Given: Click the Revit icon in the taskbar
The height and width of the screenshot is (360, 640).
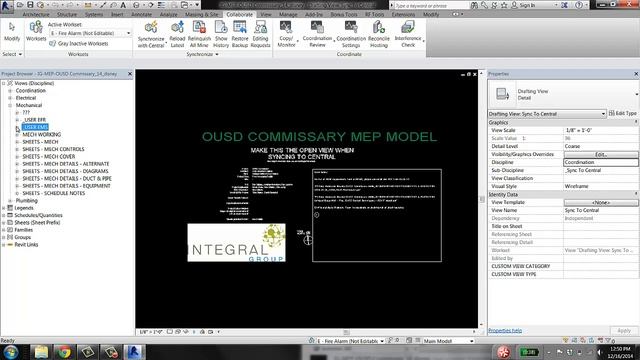Looking at the screenshot, I should [134, 351].
